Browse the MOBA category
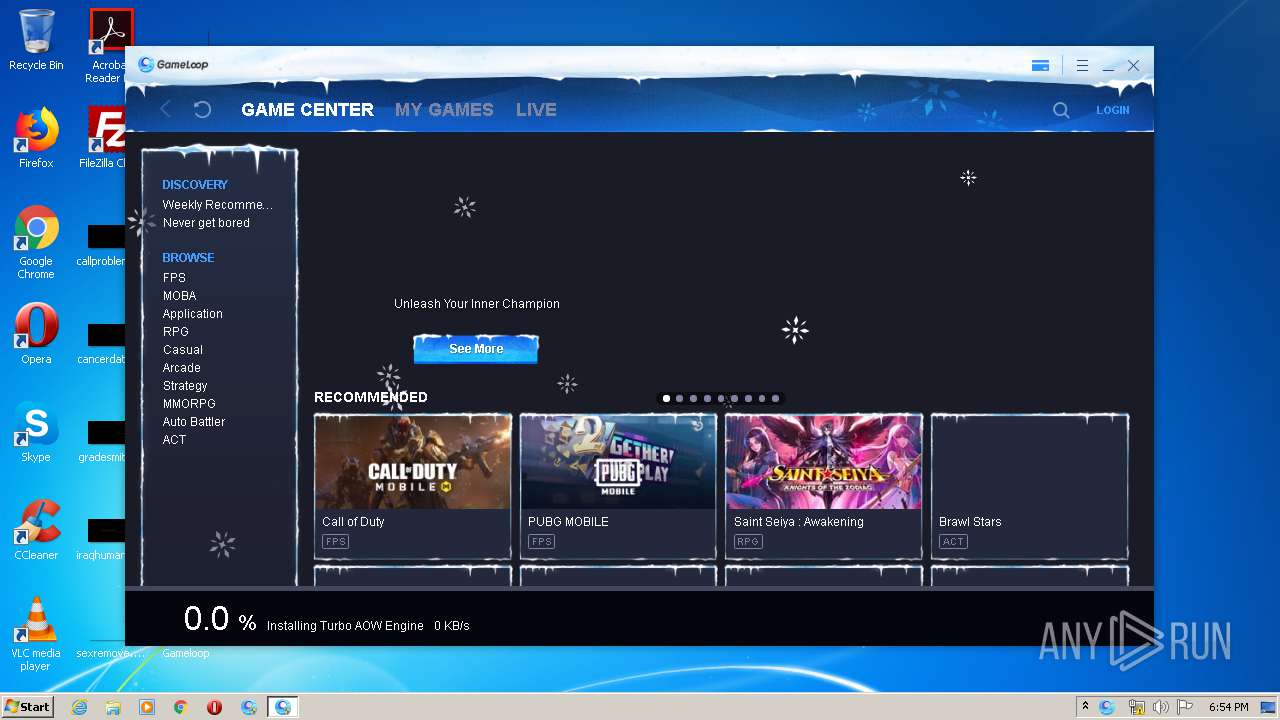This screenshot has width=1280, height=720. coord(179,296)
